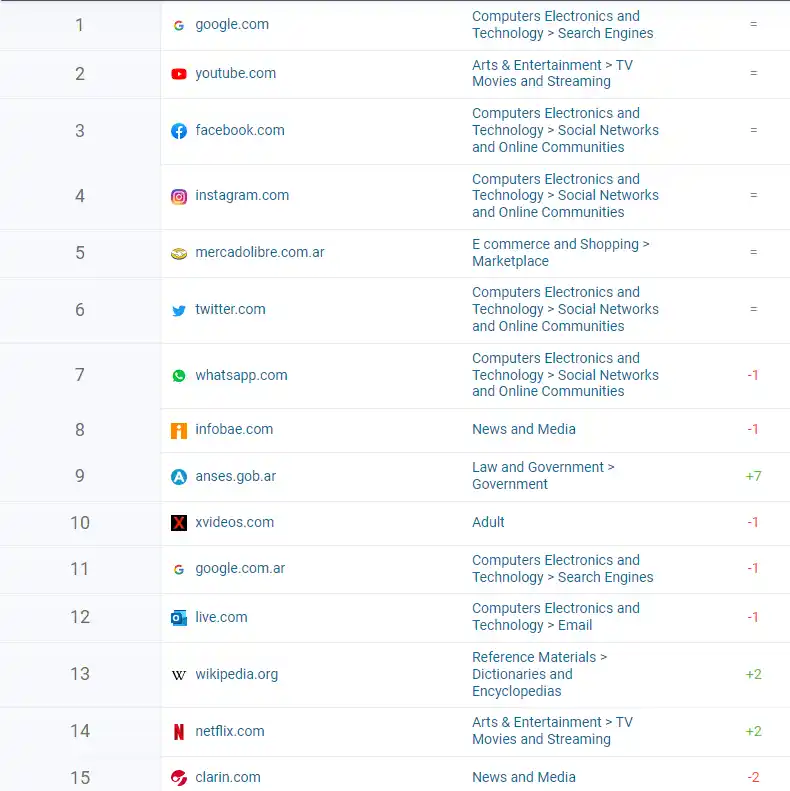Open the infobae.com site link
Viewport: 790px width, 791px height.
point(234,429)
